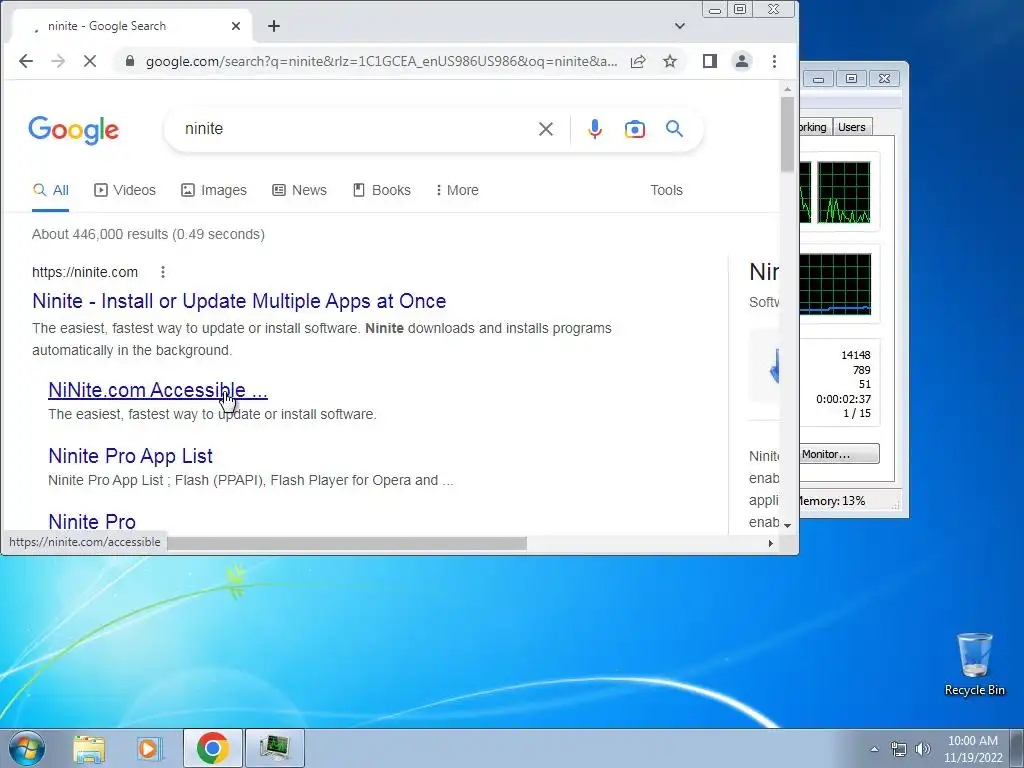
Task: Open result options dots next to ninite.com
Action: [x=163, y=272]
